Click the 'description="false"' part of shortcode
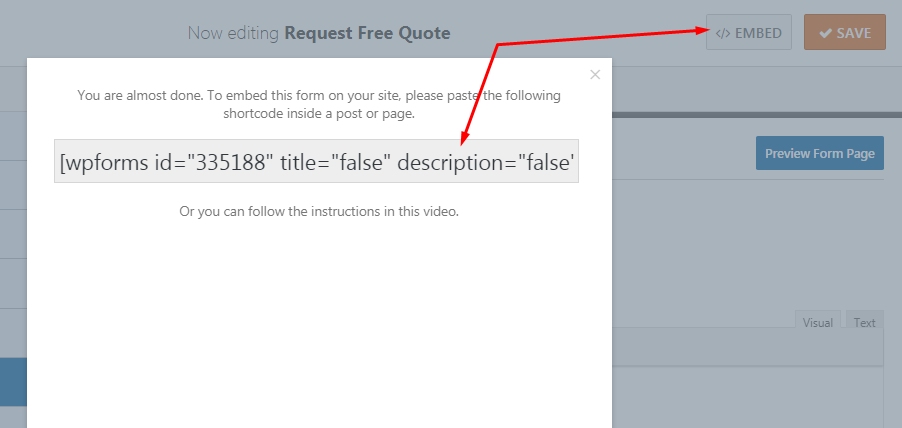The width and height of the screenshot is (902, 428). (486, 163)
